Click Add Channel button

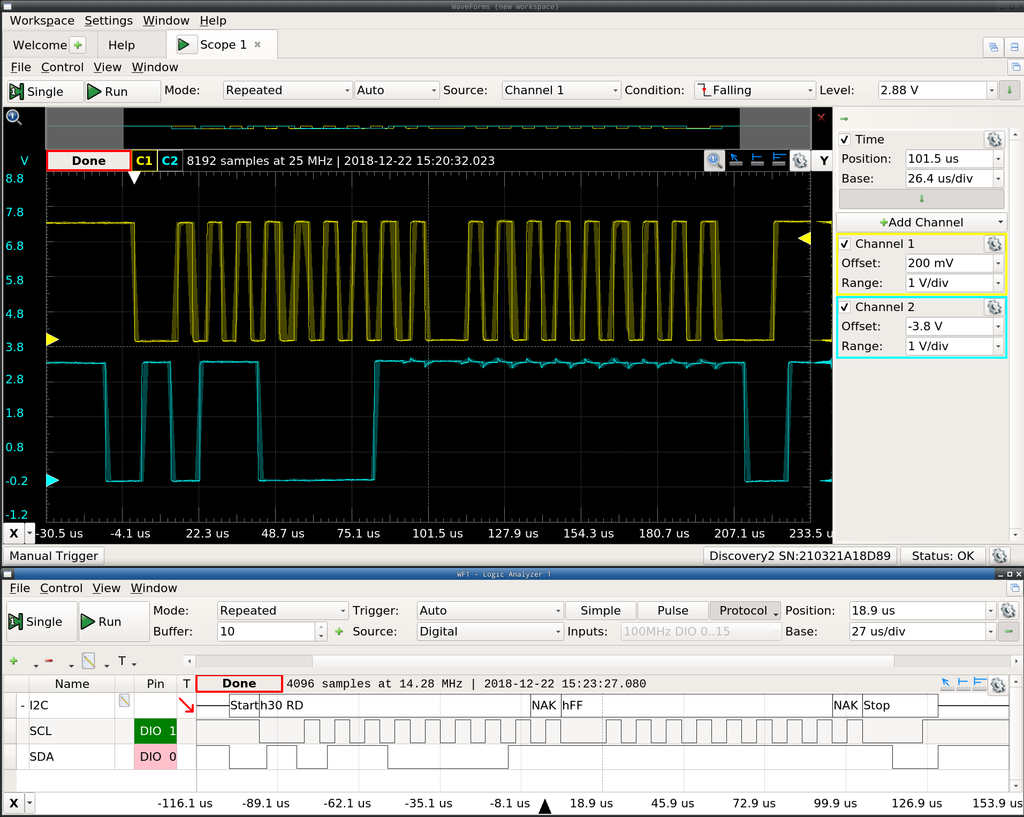[921, 222]
